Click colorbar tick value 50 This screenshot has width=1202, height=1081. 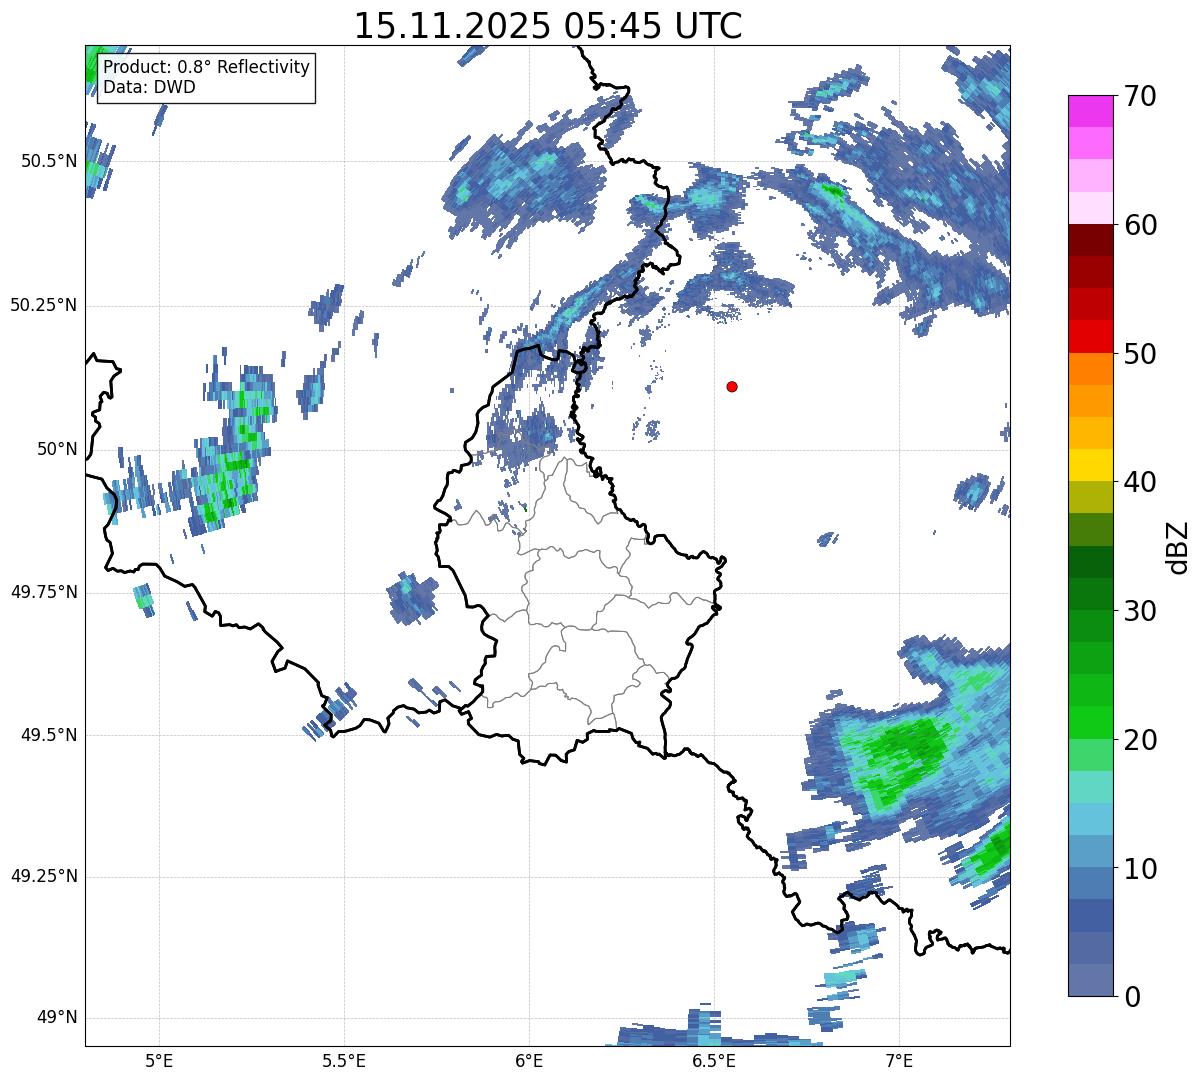click(x=1139, y=354)
